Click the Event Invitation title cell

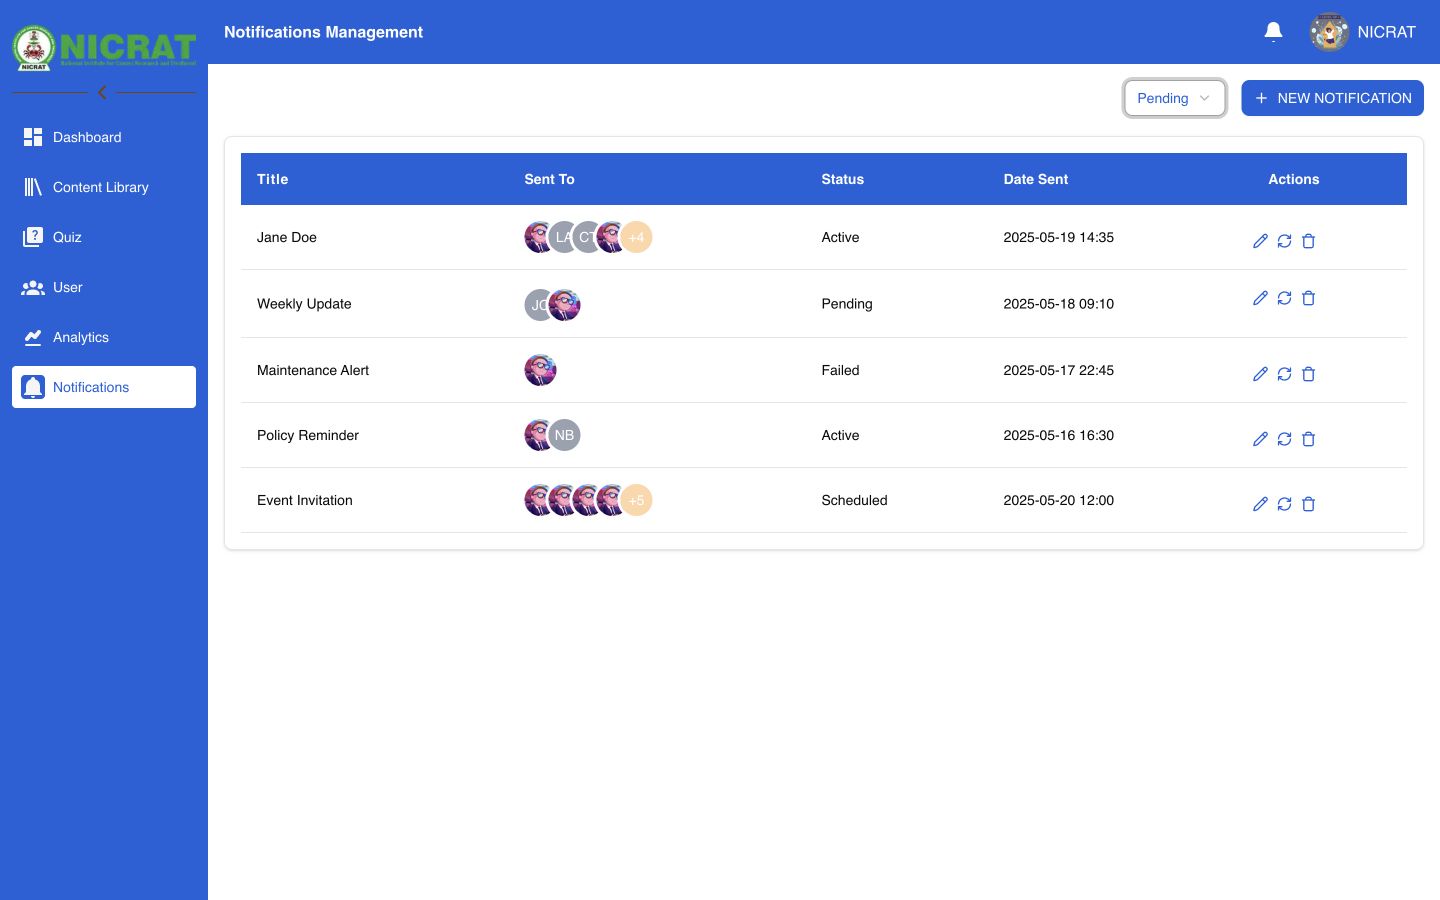[x=305, y=500]
